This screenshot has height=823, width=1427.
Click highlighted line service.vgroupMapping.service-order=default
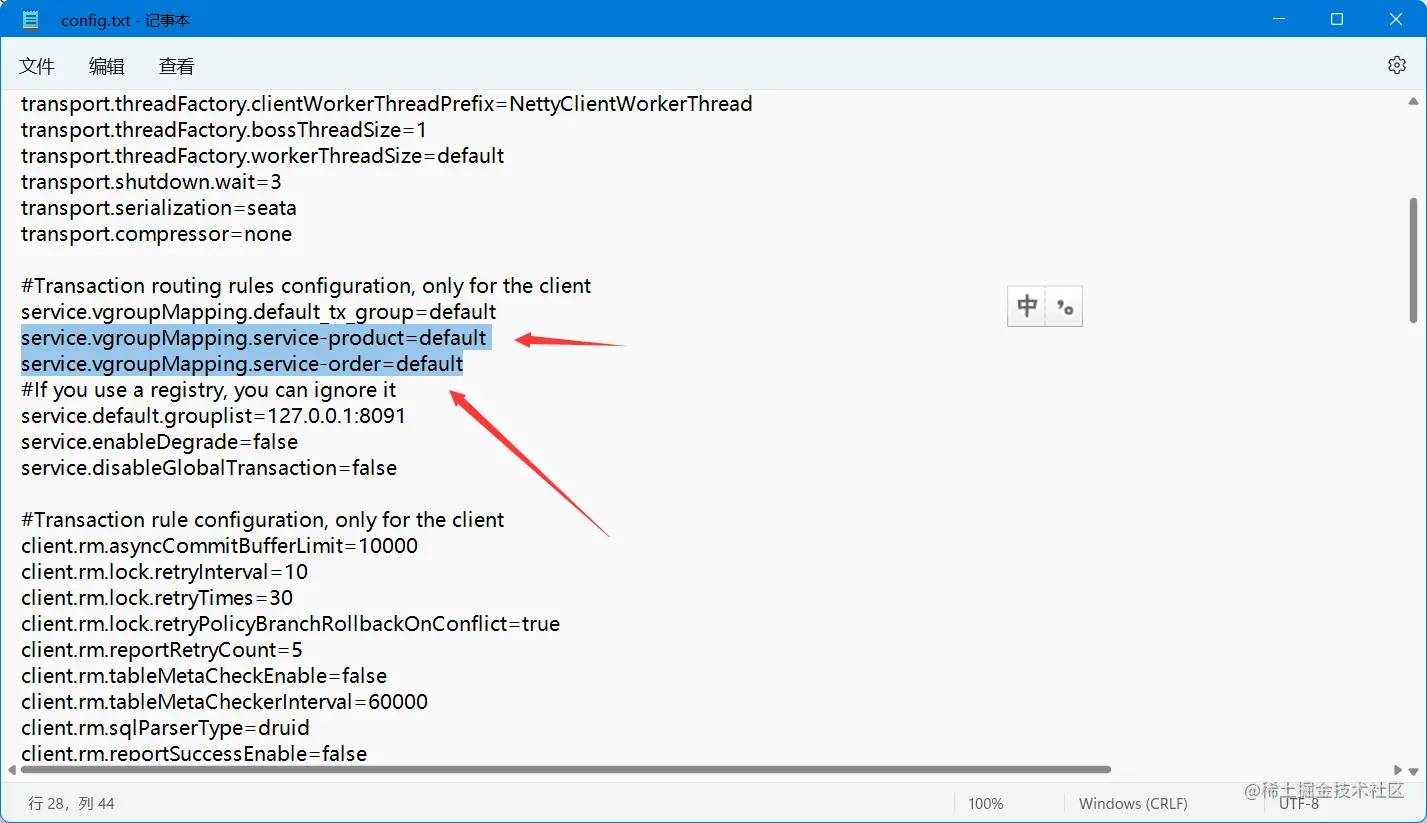tap(242, 364)
